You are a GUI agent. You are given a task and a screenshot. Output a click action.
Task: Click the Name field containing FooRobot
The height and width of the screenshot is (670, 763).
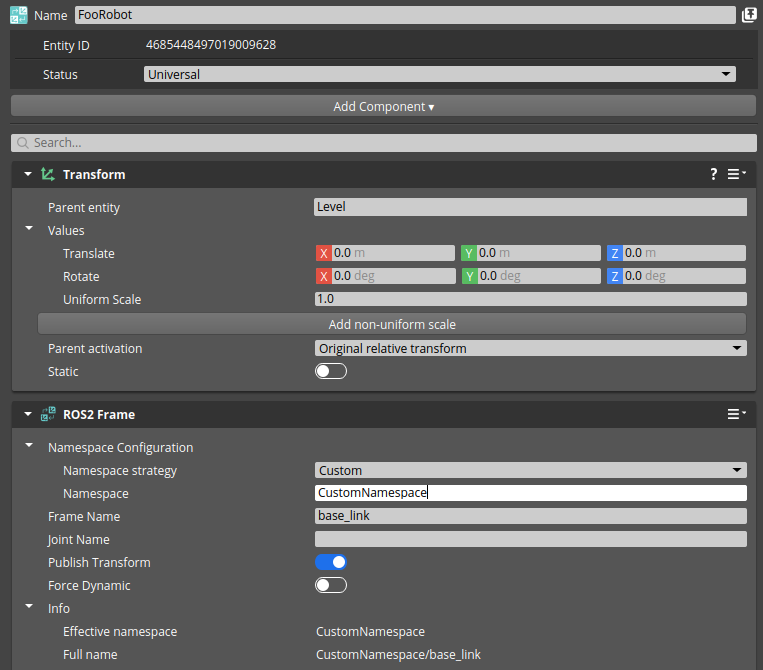point(405,15)
